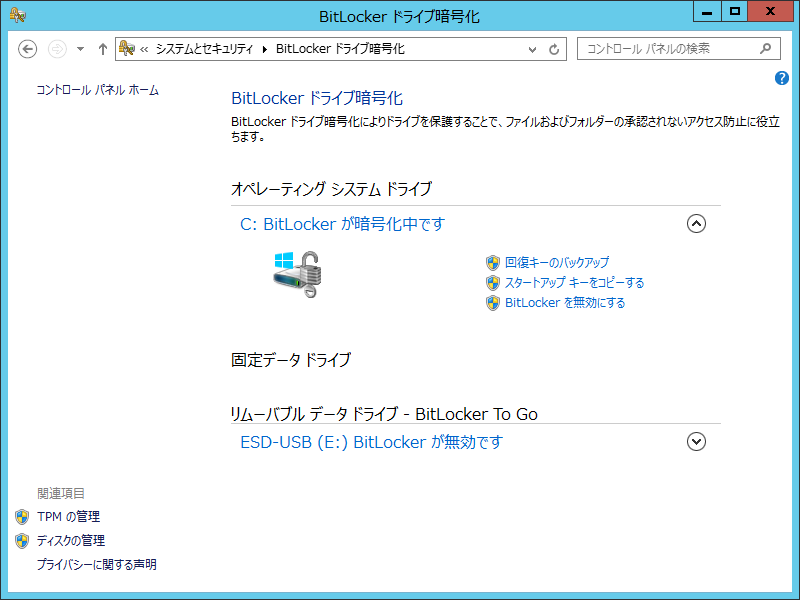Click ESD-USB (E:) BitLocker が無効です heading
This screenshot has height=600, width=800.
tap(371, 442)
